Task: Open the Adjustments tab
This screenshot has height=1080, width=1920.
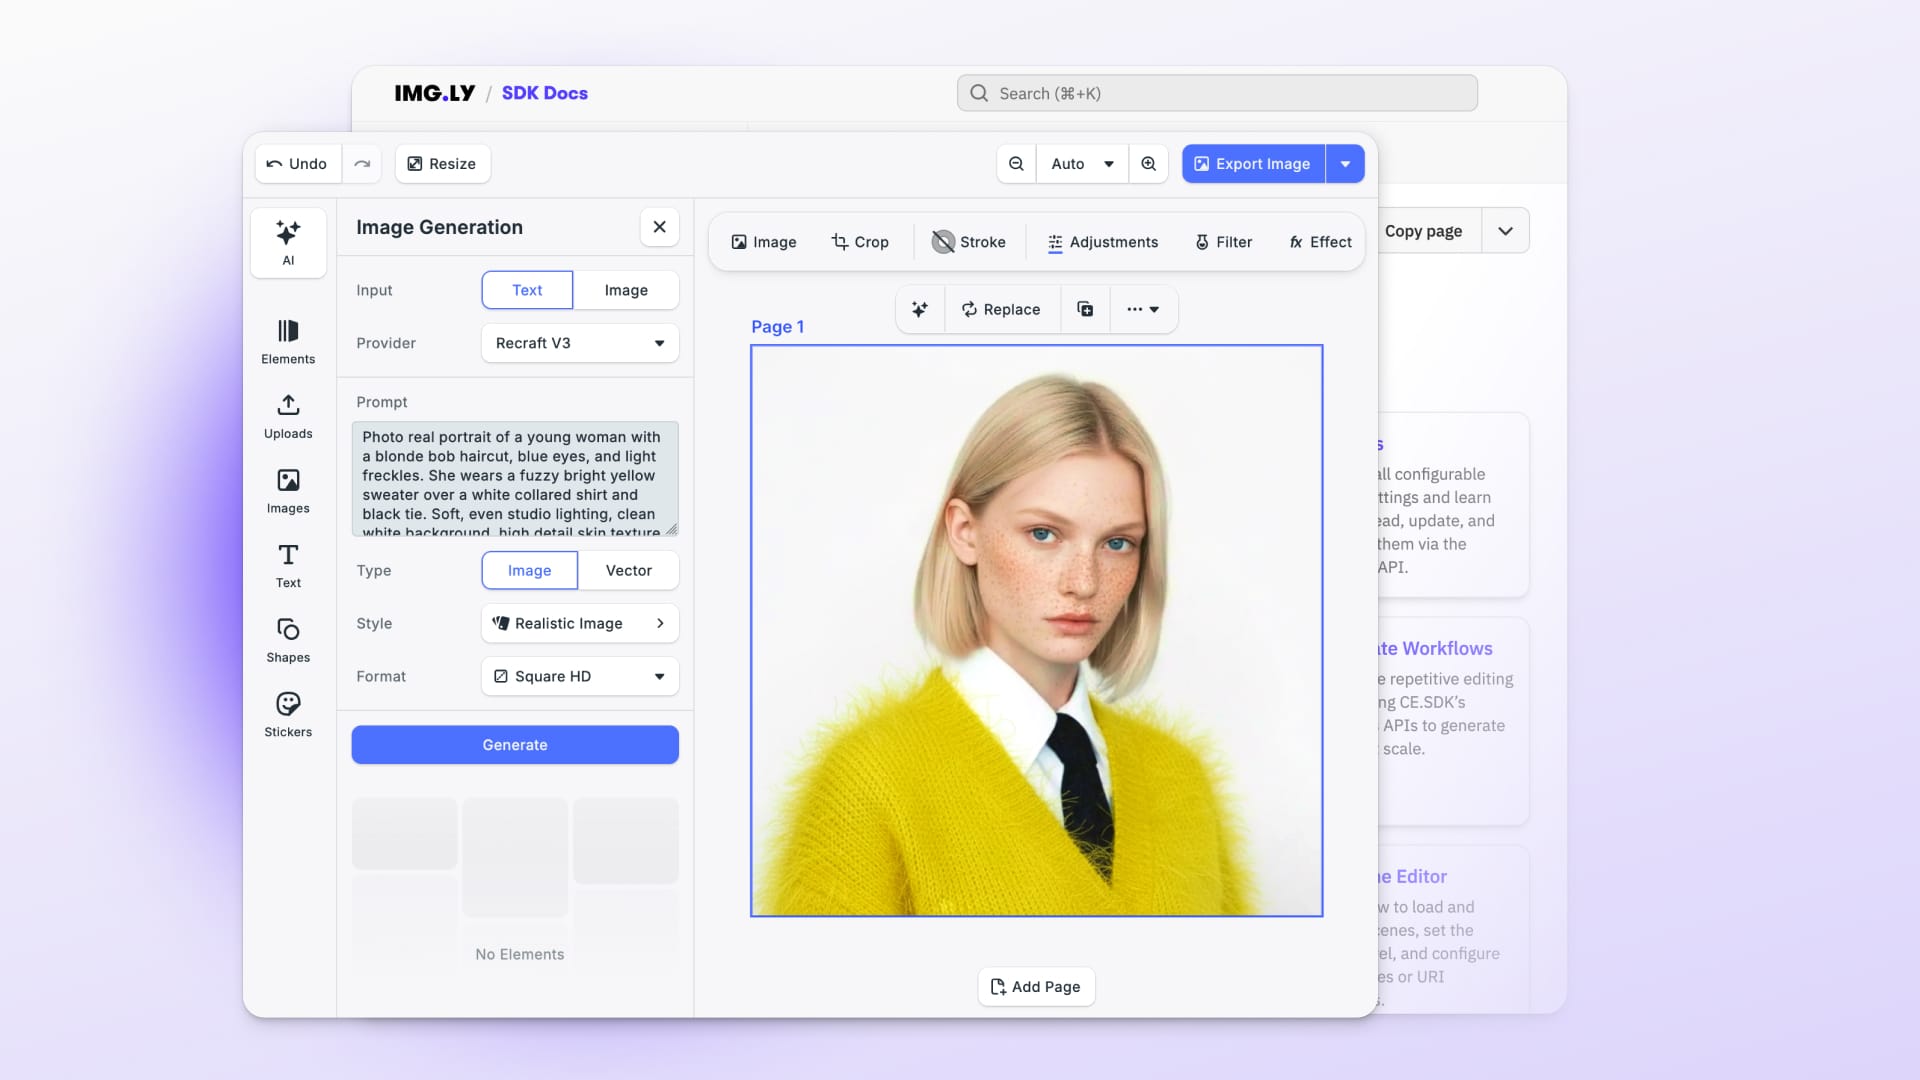Action: 1102,242
